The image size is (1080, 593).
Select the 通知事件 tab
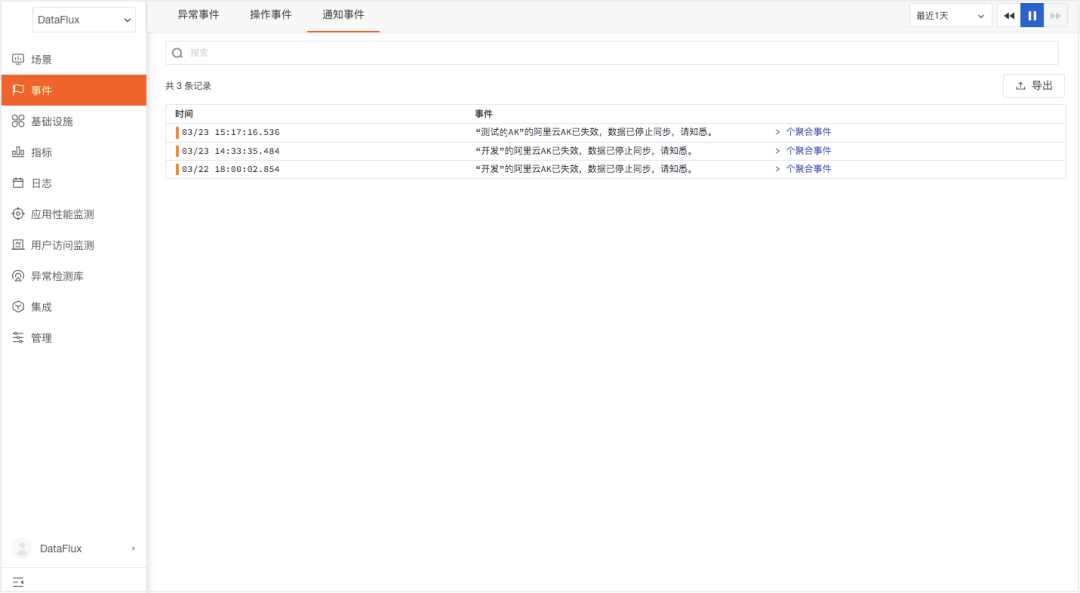coord(343,14)
